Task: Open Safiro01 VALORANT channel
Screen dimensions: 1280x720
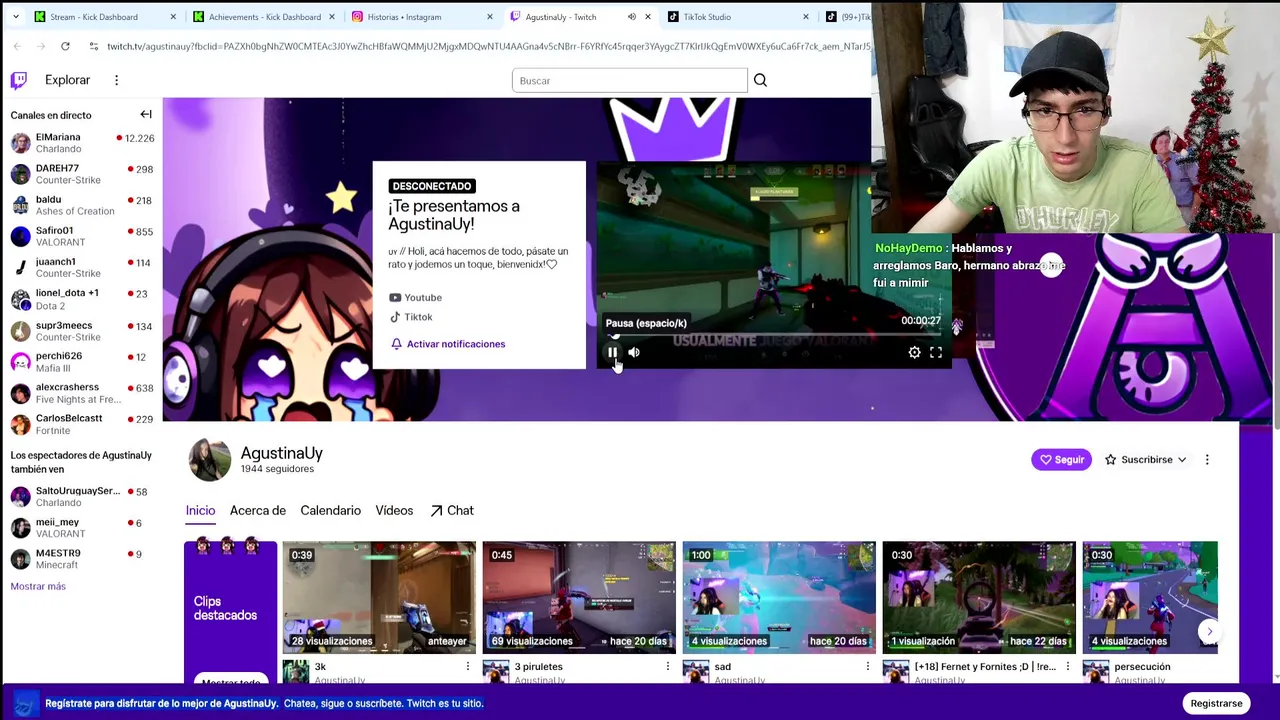Action: [82, 236]
